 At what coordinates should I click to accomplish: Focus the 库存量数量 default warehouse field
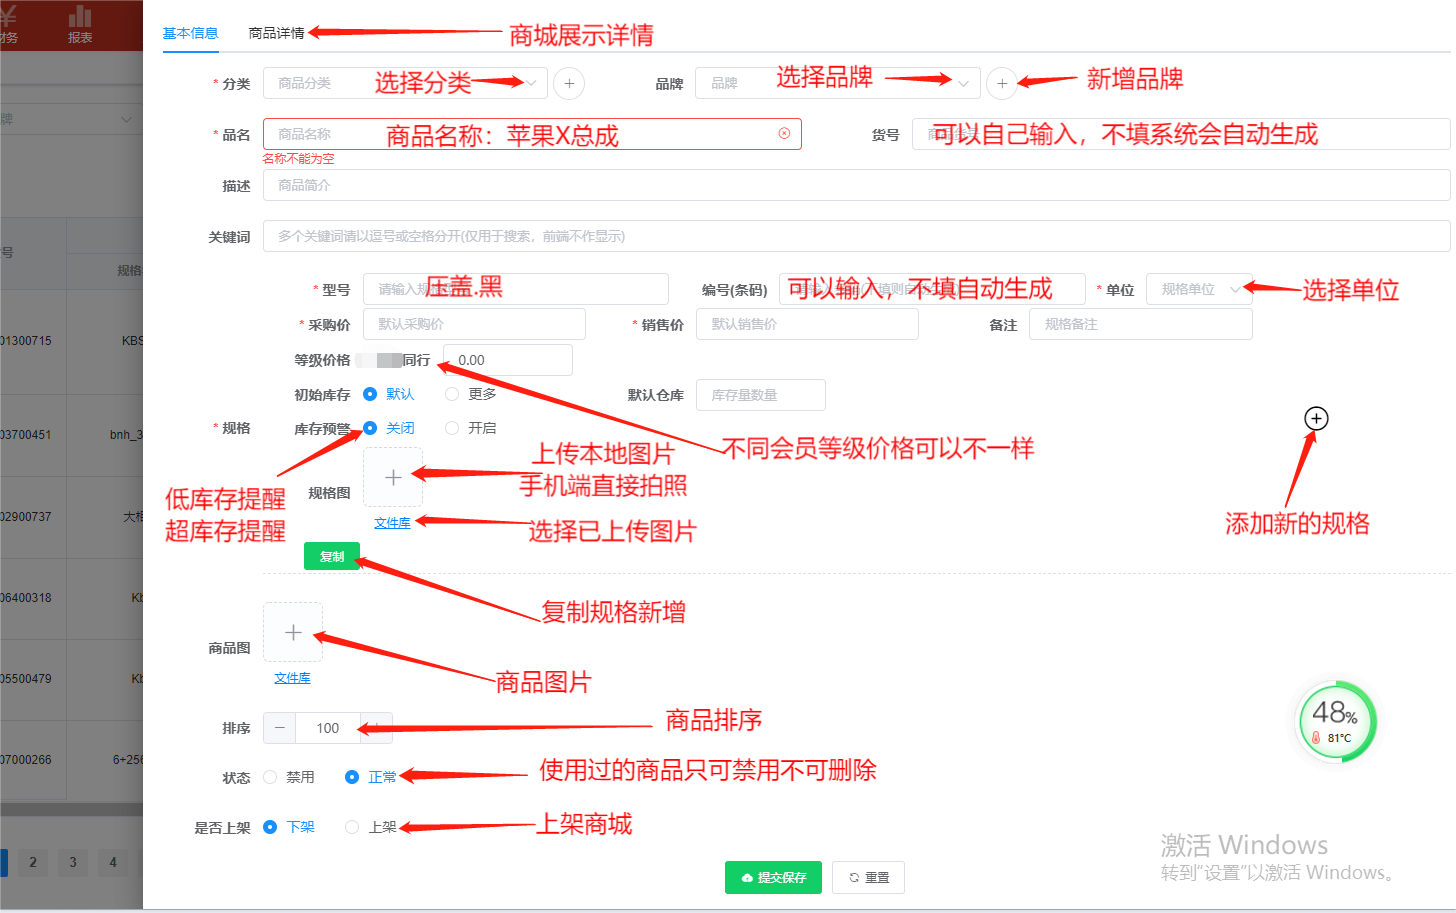pos(761,395)
